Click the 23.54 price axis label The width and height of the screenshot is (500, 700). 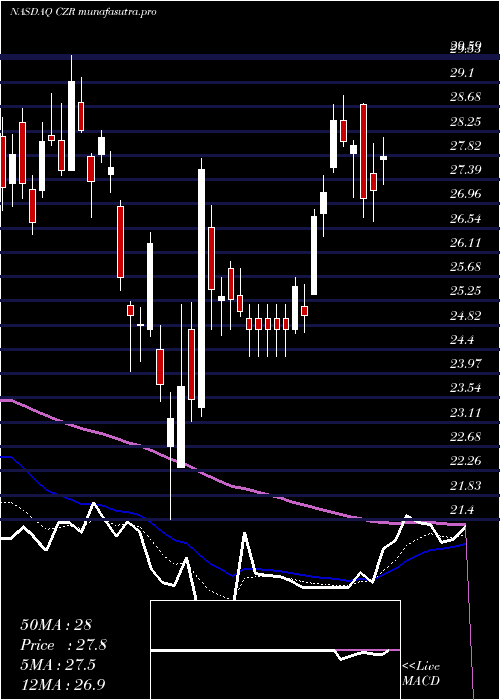pos(466,388)
